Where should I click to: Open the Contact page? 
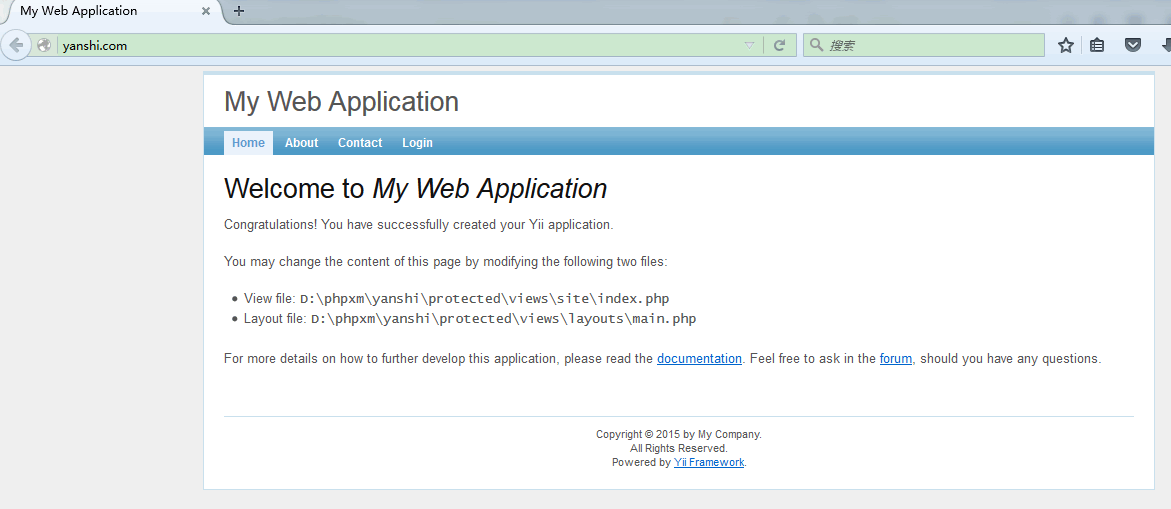click(360, 143)
